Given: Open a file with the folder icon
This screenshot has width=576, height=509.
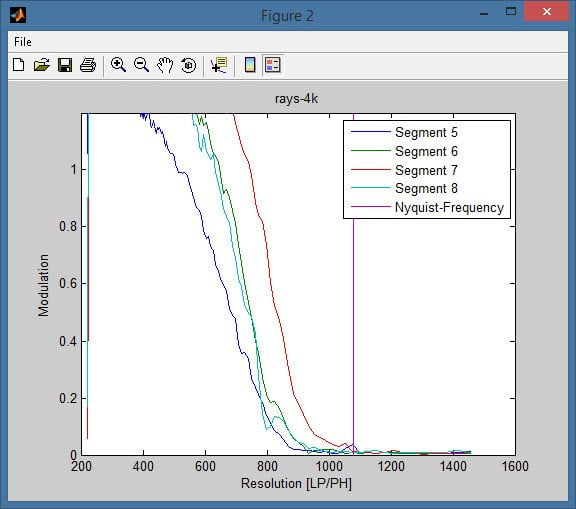Looking at the screenshot, I should coord(42,65).
